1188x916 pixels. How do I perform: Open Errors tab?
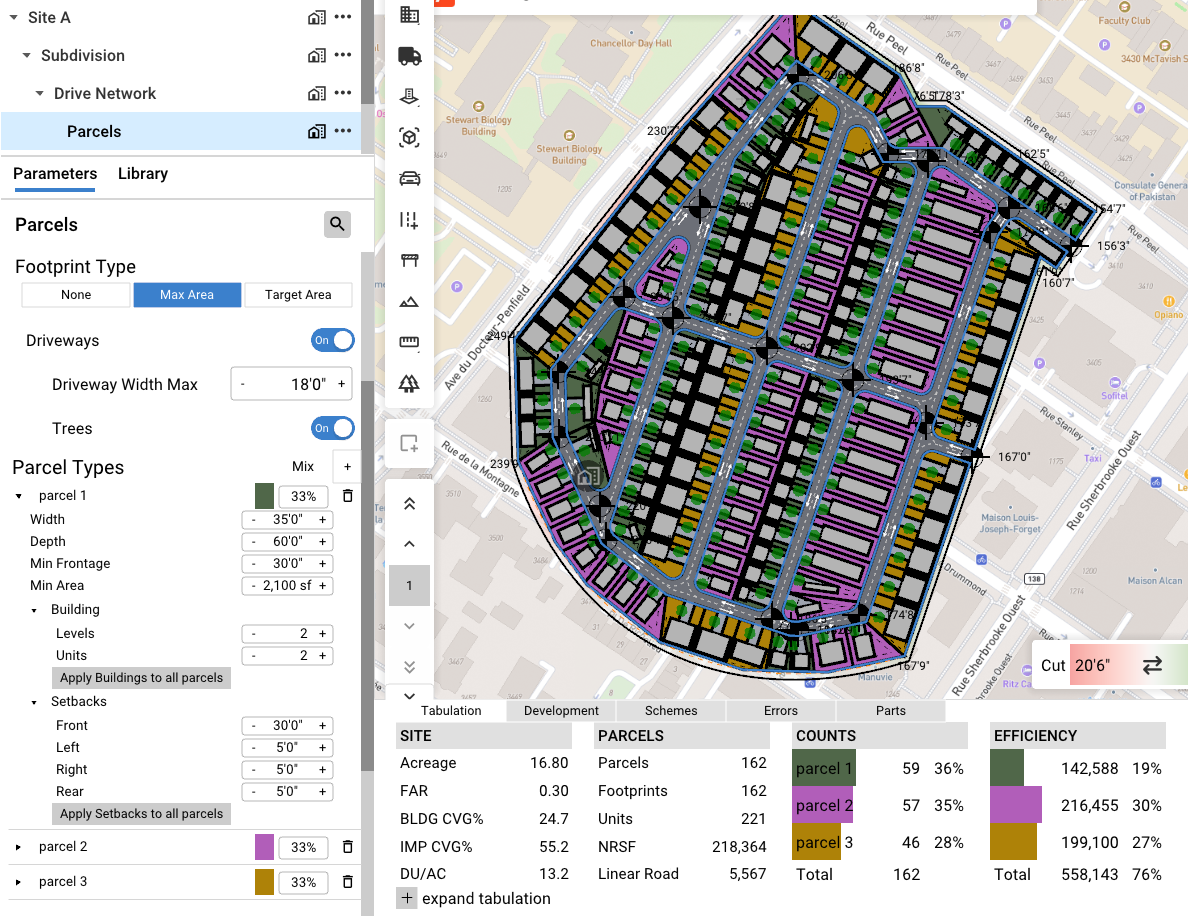pos(781,711)
